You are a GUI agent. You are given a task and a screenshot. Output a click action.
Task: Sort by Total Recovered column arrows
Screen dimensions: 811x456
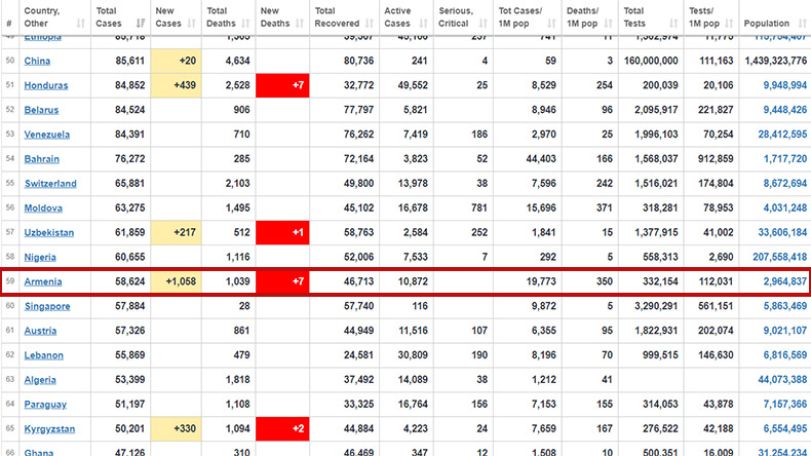point(369,23)
